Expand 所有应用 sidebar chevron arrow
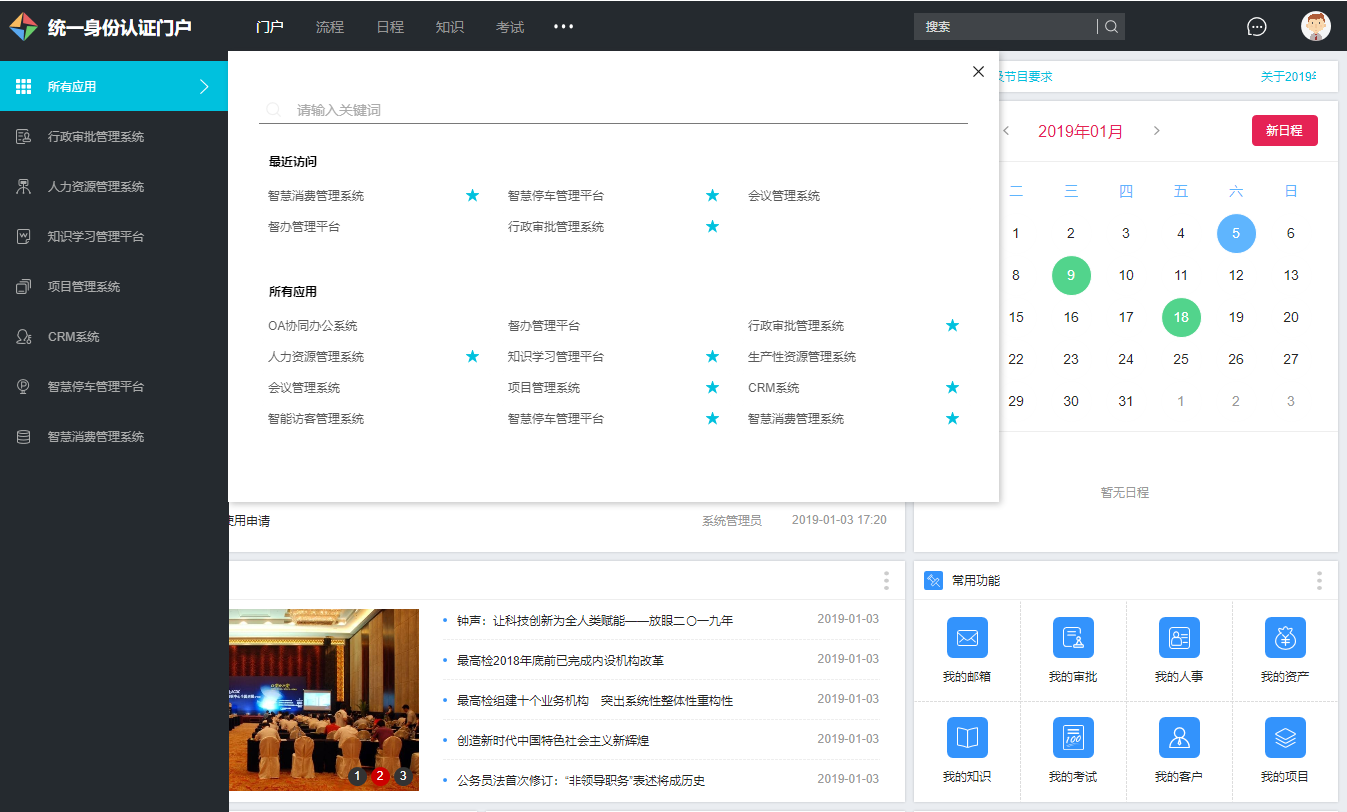This screenshot has height=812, width=1347. pos(204,87)
